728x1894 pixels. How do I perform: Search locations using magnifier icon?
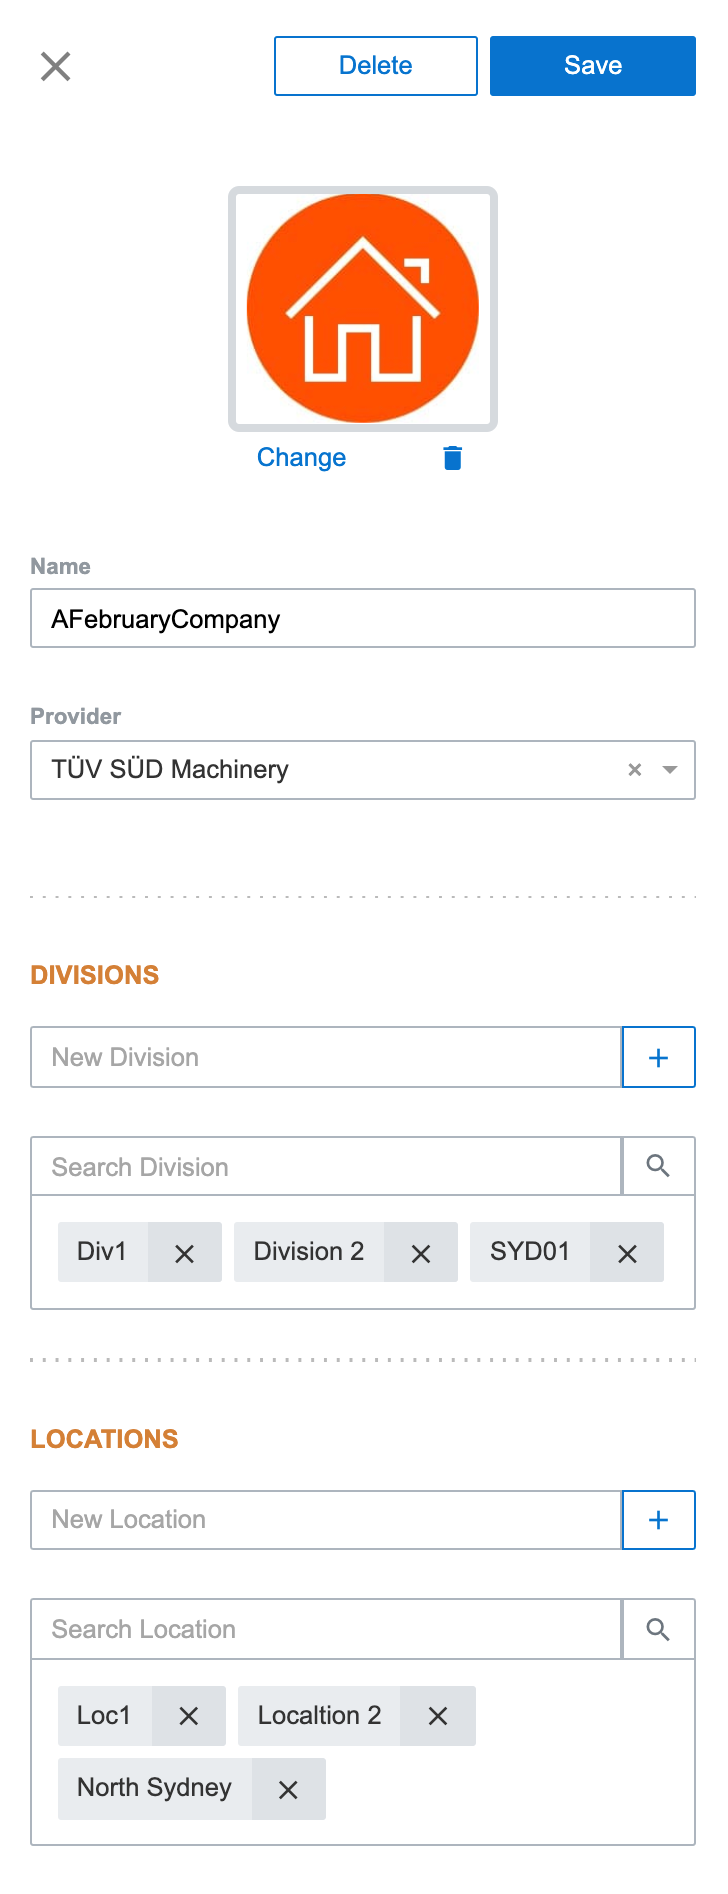pyautogui.click(x=658, y=1629)
